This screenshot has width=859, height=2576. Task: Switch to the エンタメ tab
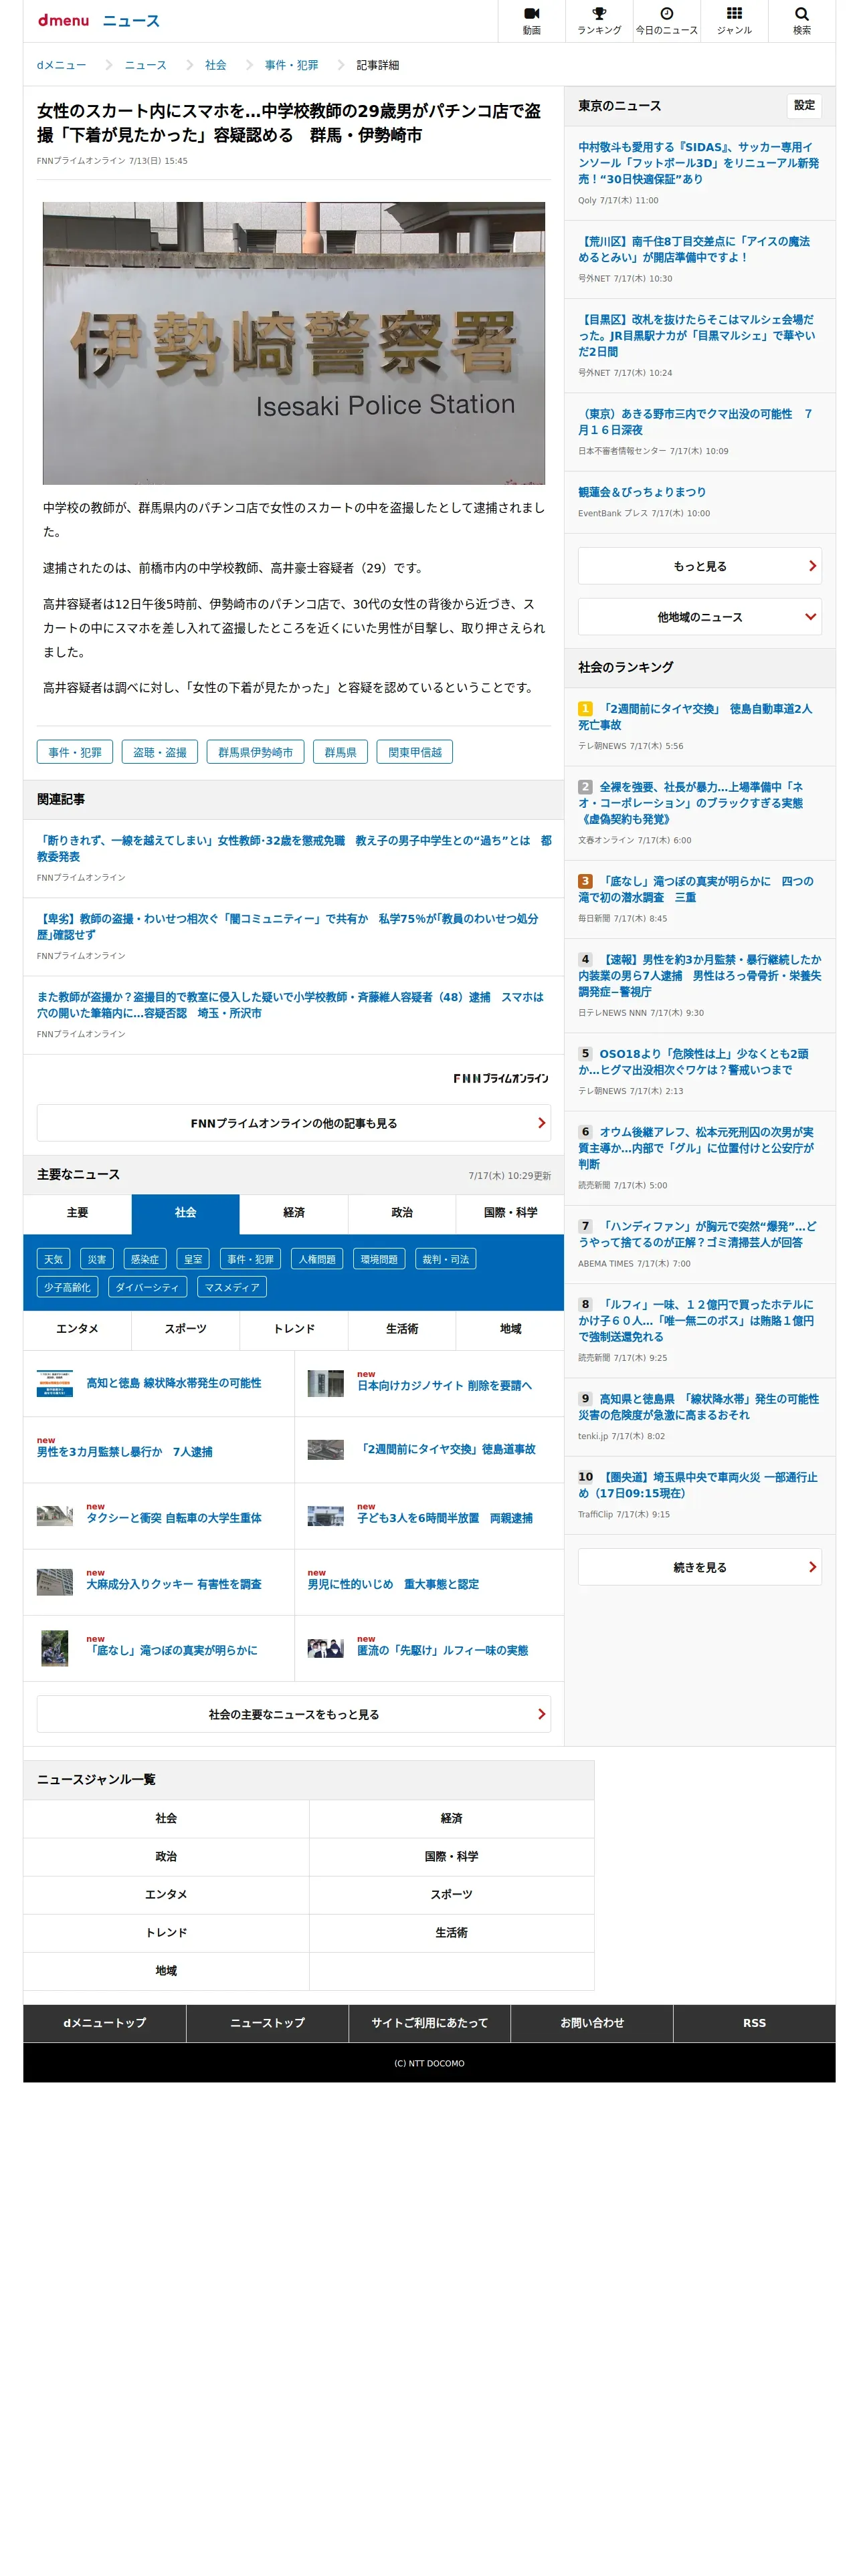coord(77,1329)
